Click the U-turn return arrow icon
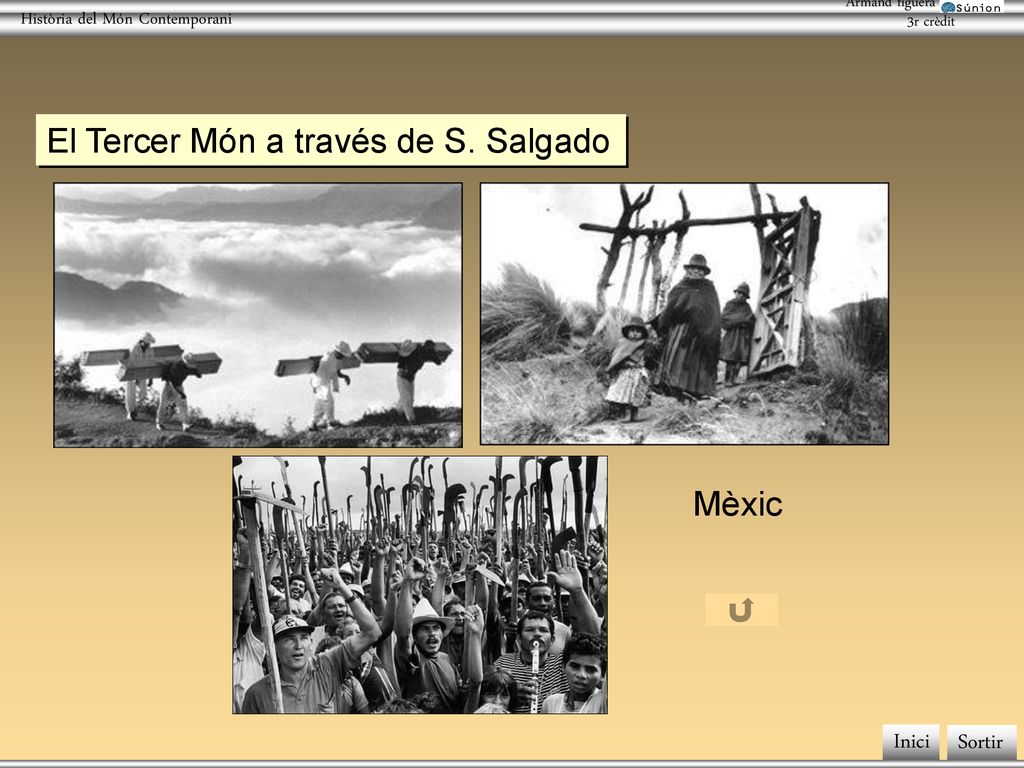 (741, 610)
